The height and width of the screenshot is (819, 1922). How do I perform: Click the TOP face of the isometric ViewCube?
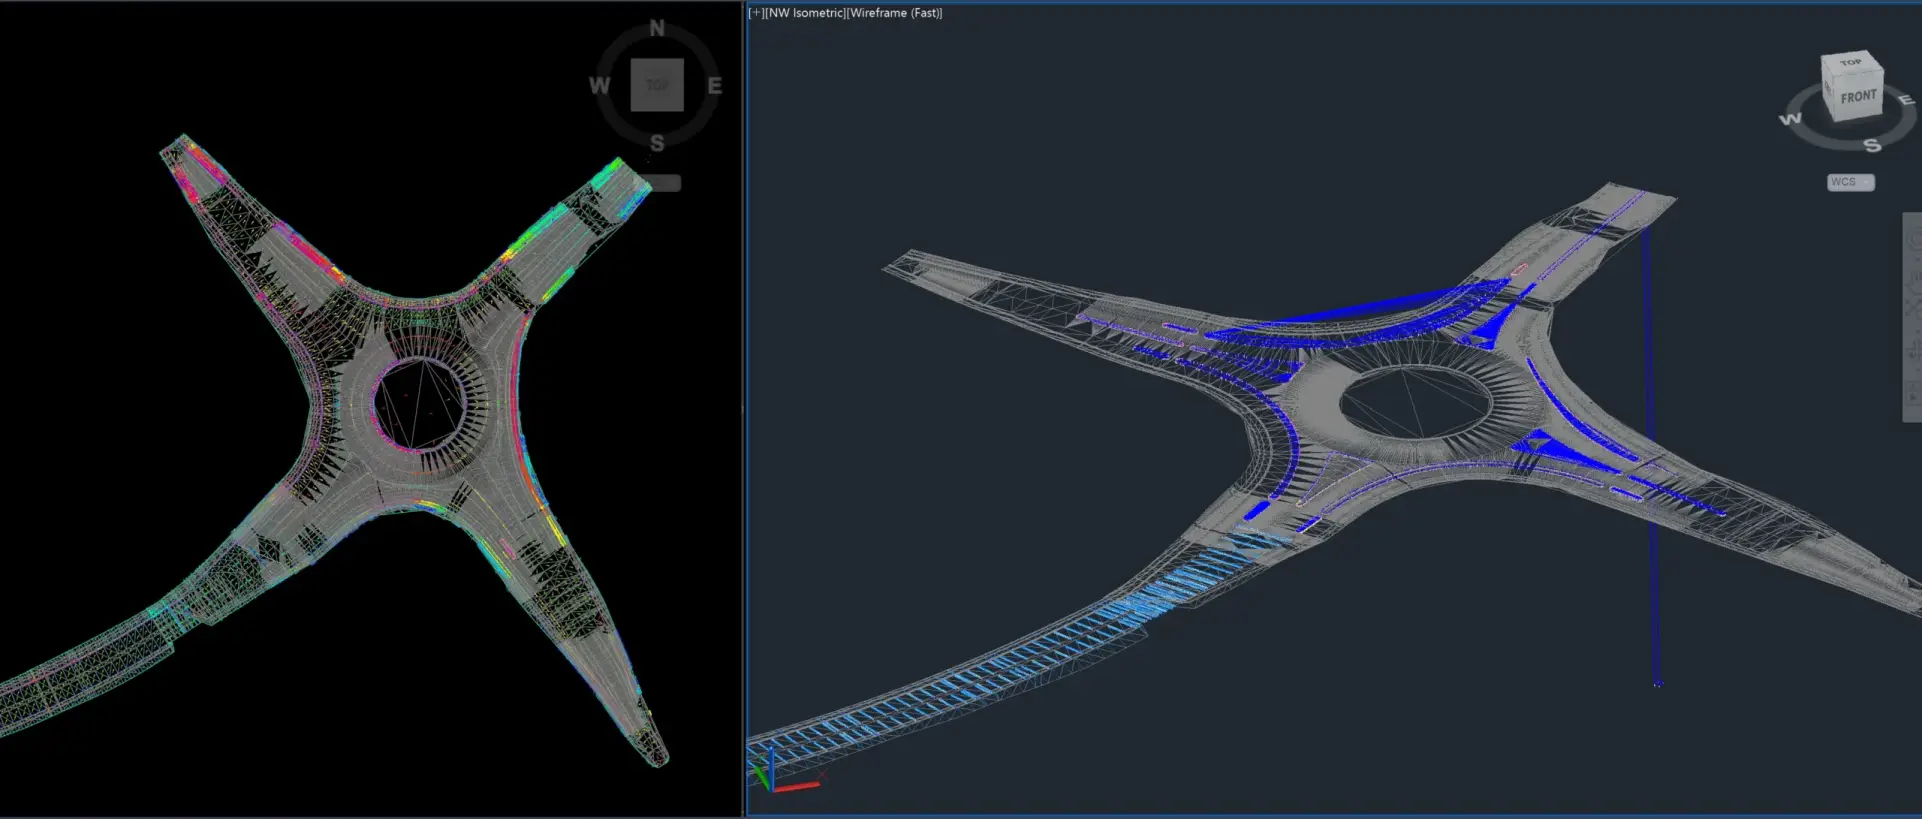1850,64
